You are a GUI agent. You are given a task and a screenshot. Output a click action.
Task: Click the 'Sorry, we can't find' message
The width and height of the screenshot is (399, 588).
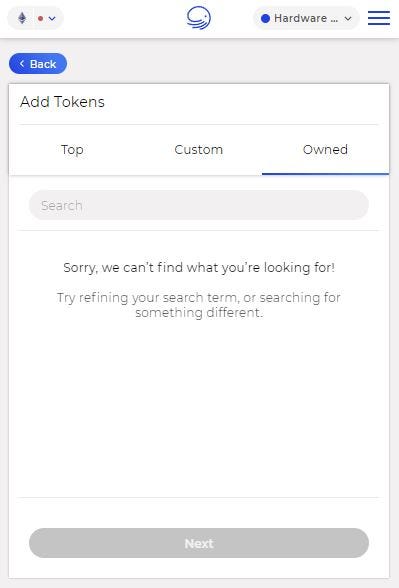[199, 268]
